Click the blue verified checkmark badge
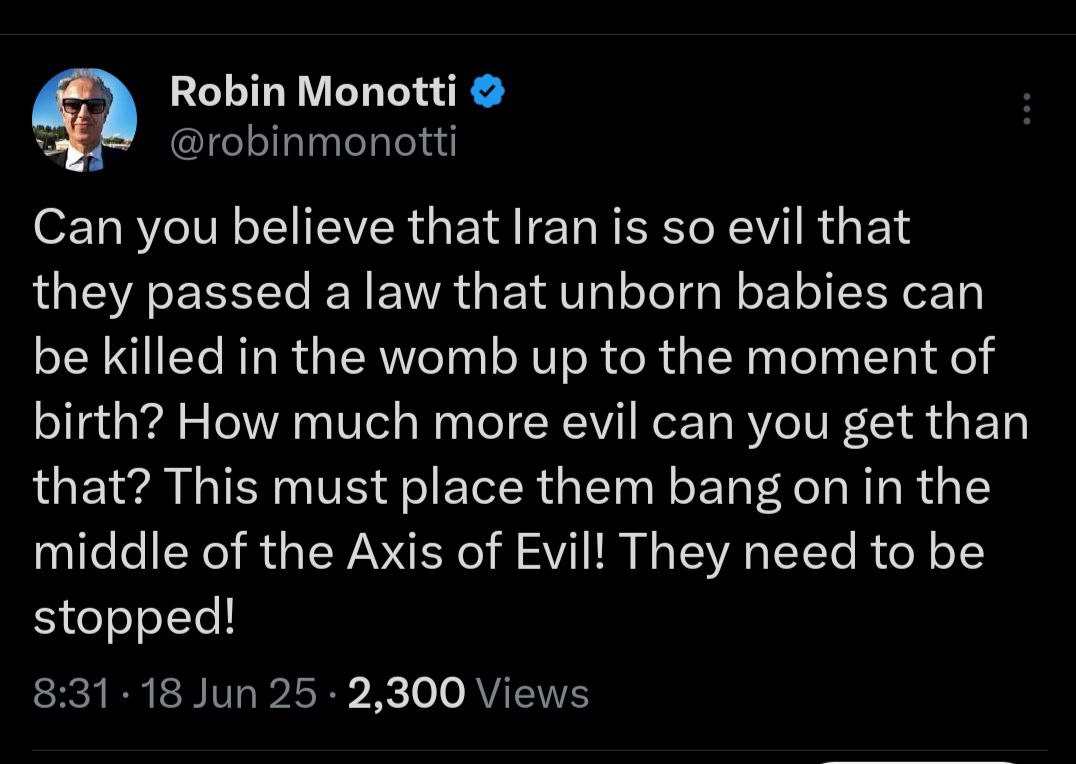The height and width of the screenshot is (764, 1076). 488,92
